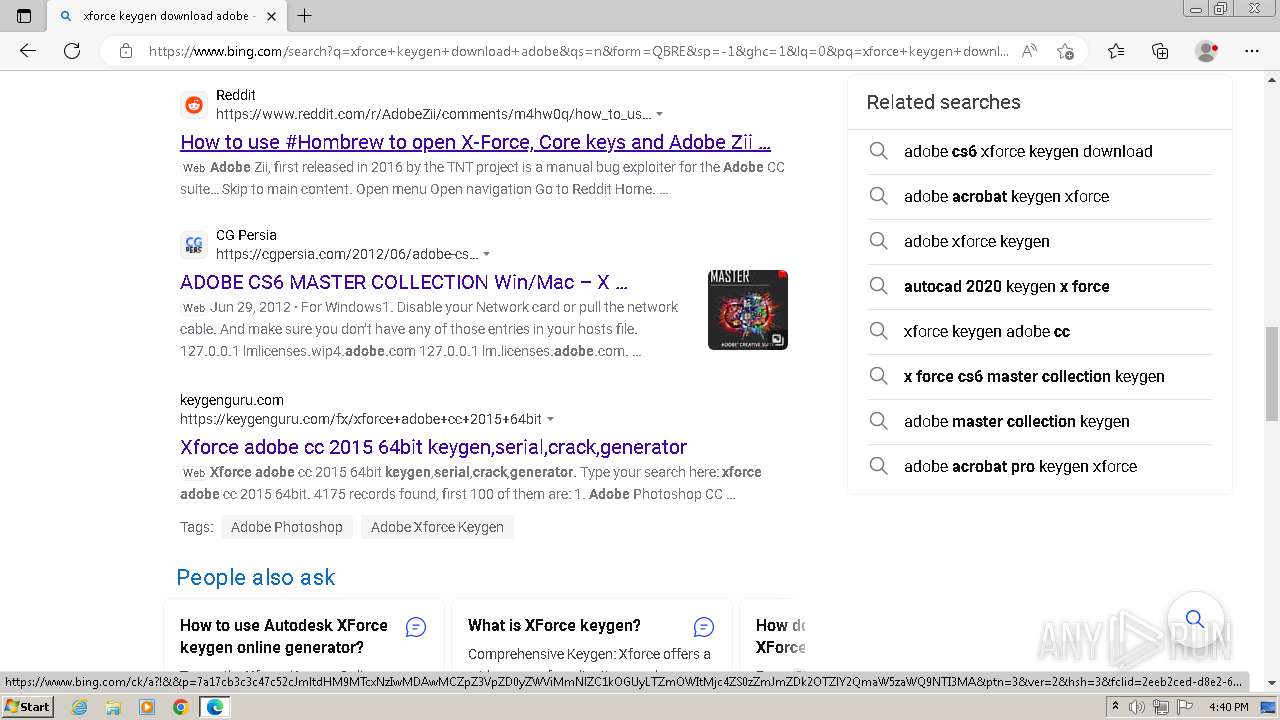Click the vertical page scrollbar thumb

[x=1272, y=373]
